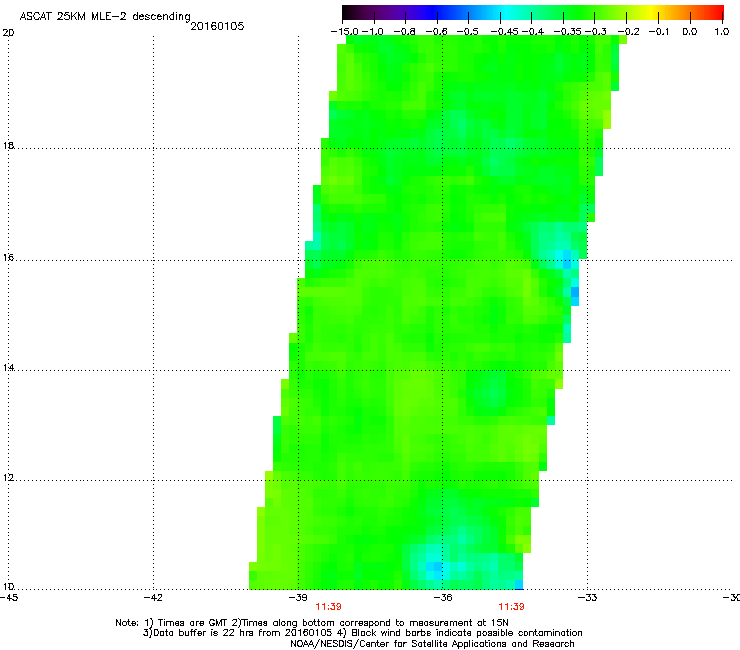Viewport: 740px width, 650px height.
Task: Click the color bar label '-0.45'
Action: coord(505,32)
